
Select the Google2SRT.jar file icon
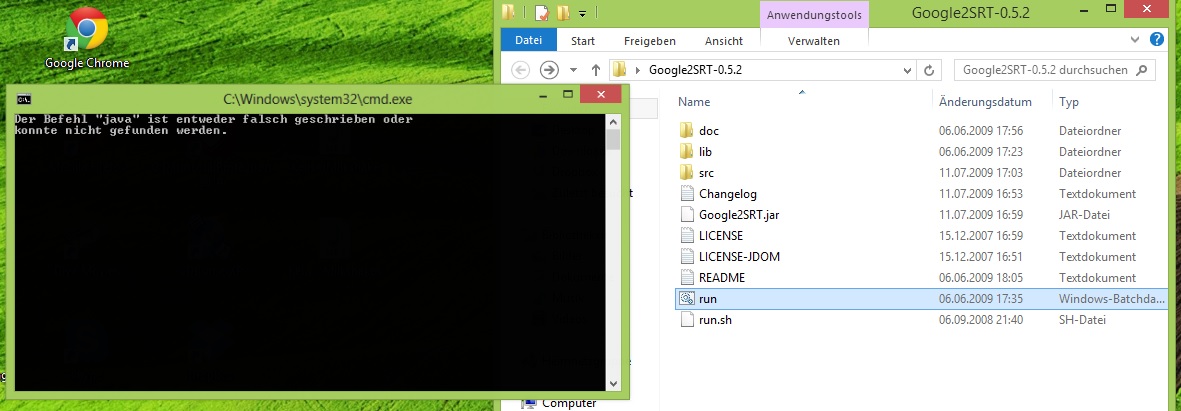pos(686,215)
